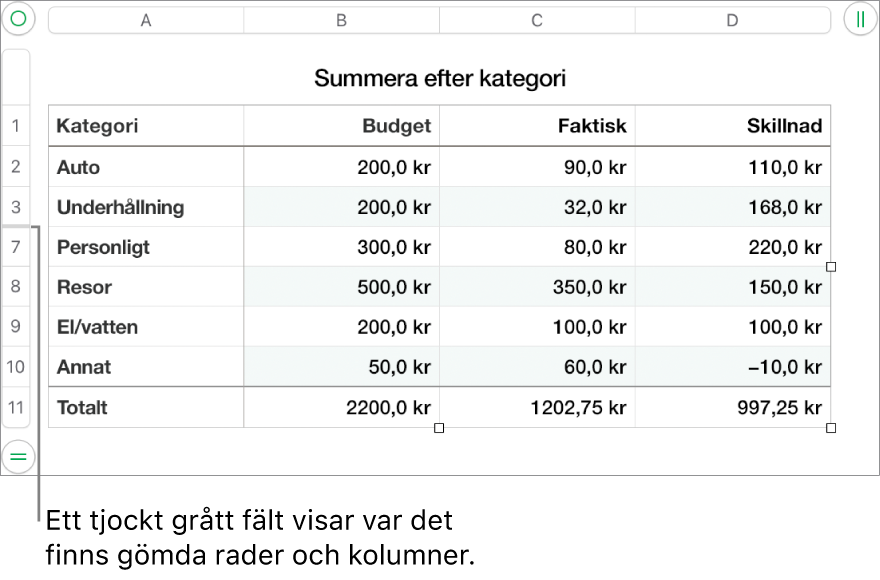Click the table select circle handle
The image size is (880, 580).
point(19,19)
